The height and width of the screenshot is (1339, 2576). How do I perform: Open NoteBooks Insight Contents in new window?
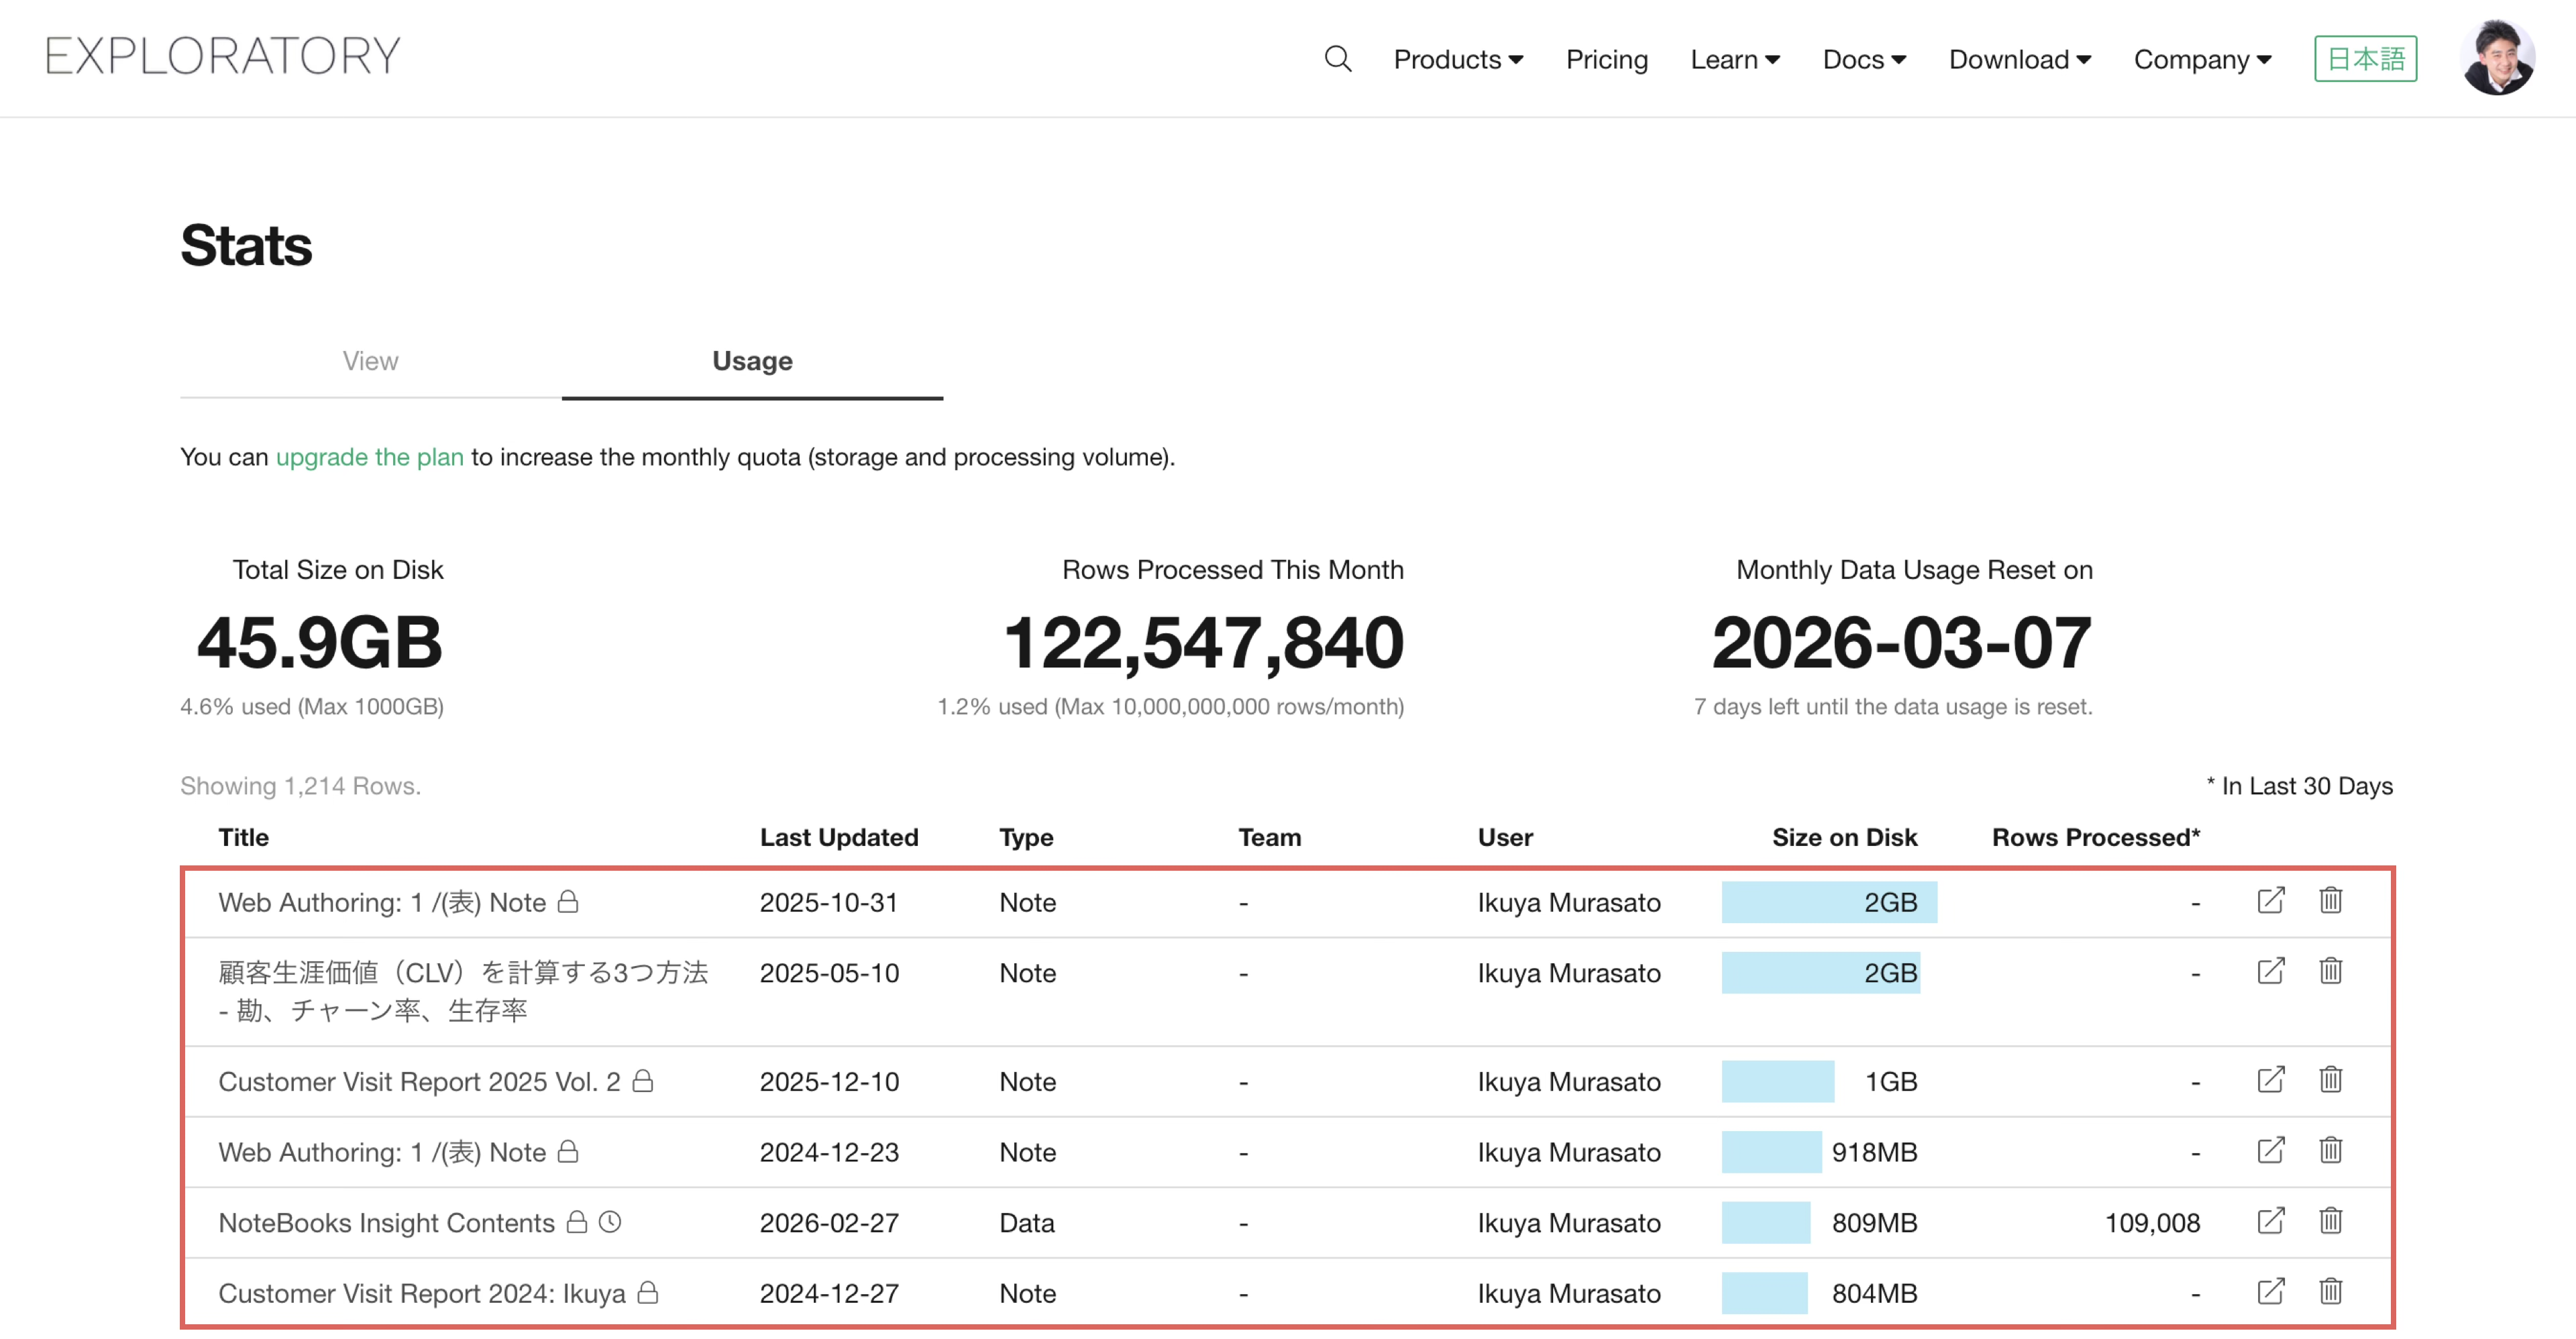tap(2270, 1221)
